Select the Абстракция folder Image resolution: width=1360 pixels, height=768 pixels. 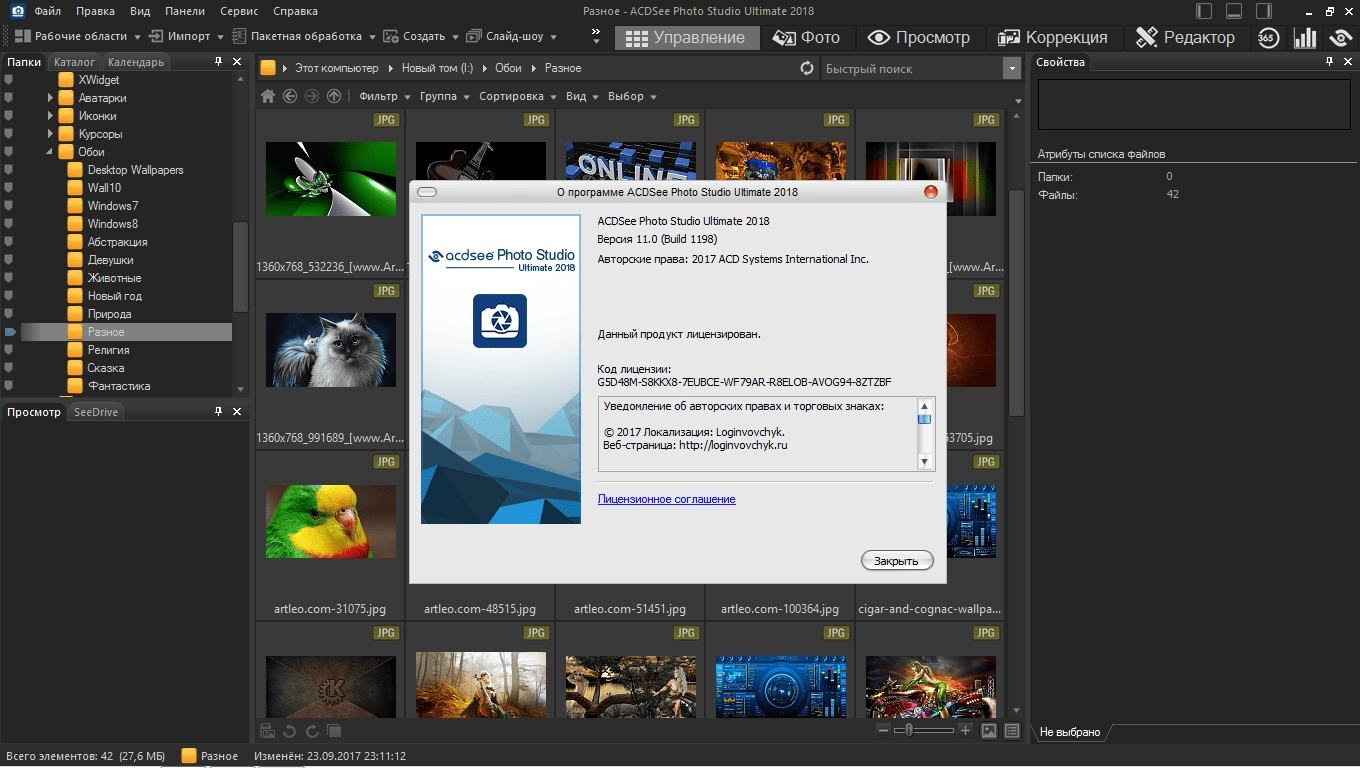[x=117, y=242]
